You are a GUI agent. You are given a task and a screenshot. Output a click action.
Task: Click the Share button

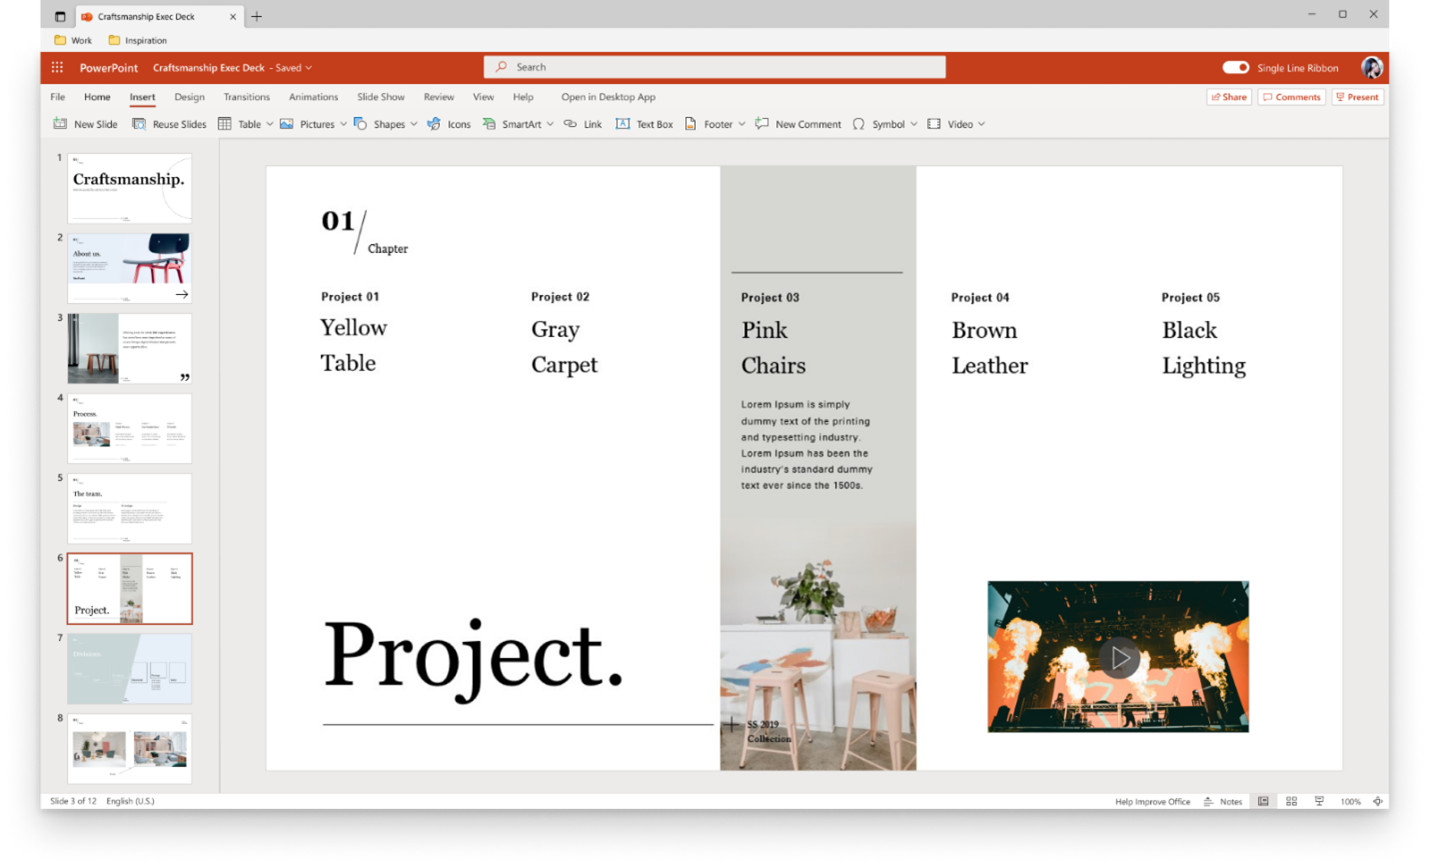tap(1229, 97)
